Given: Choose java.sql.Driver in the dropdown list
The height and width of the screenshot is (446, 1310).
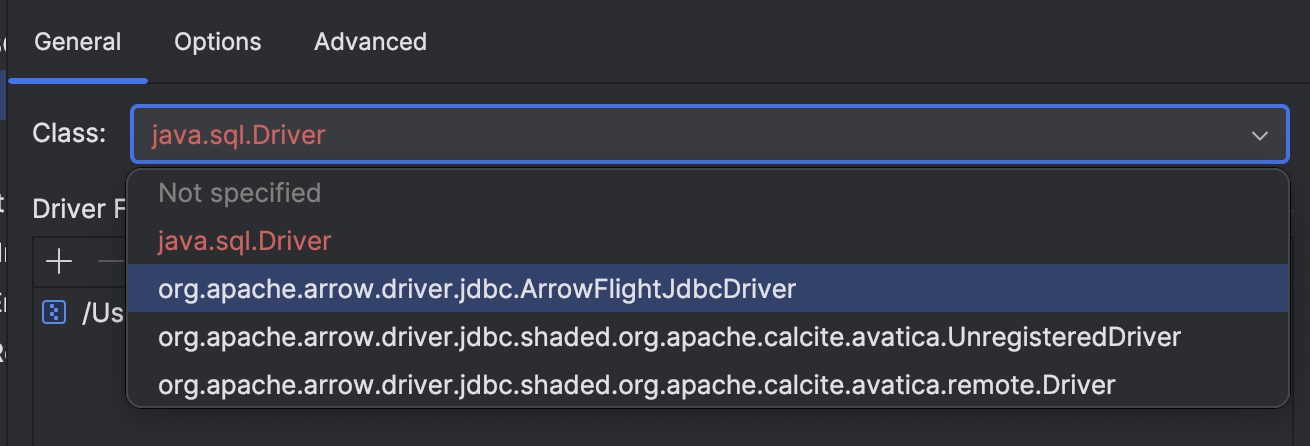Looking at the screenshot, I should pyautogui.click(x=244, y=241).
